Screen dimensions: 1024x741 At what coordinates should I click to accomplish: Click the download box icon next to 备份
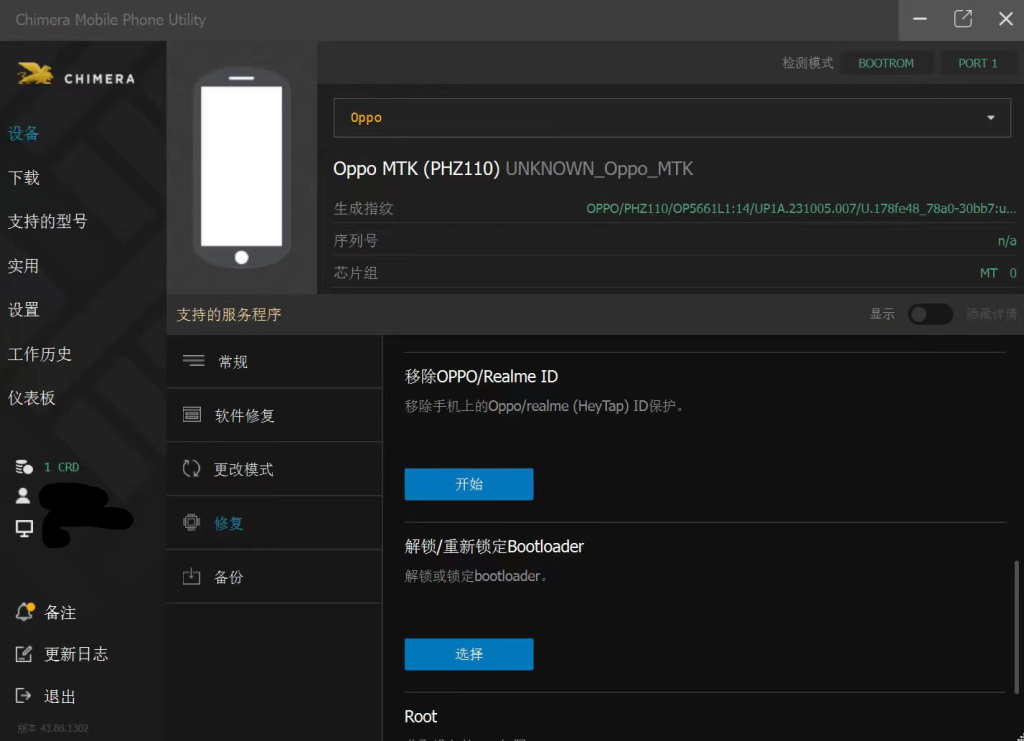pos(191,576)
